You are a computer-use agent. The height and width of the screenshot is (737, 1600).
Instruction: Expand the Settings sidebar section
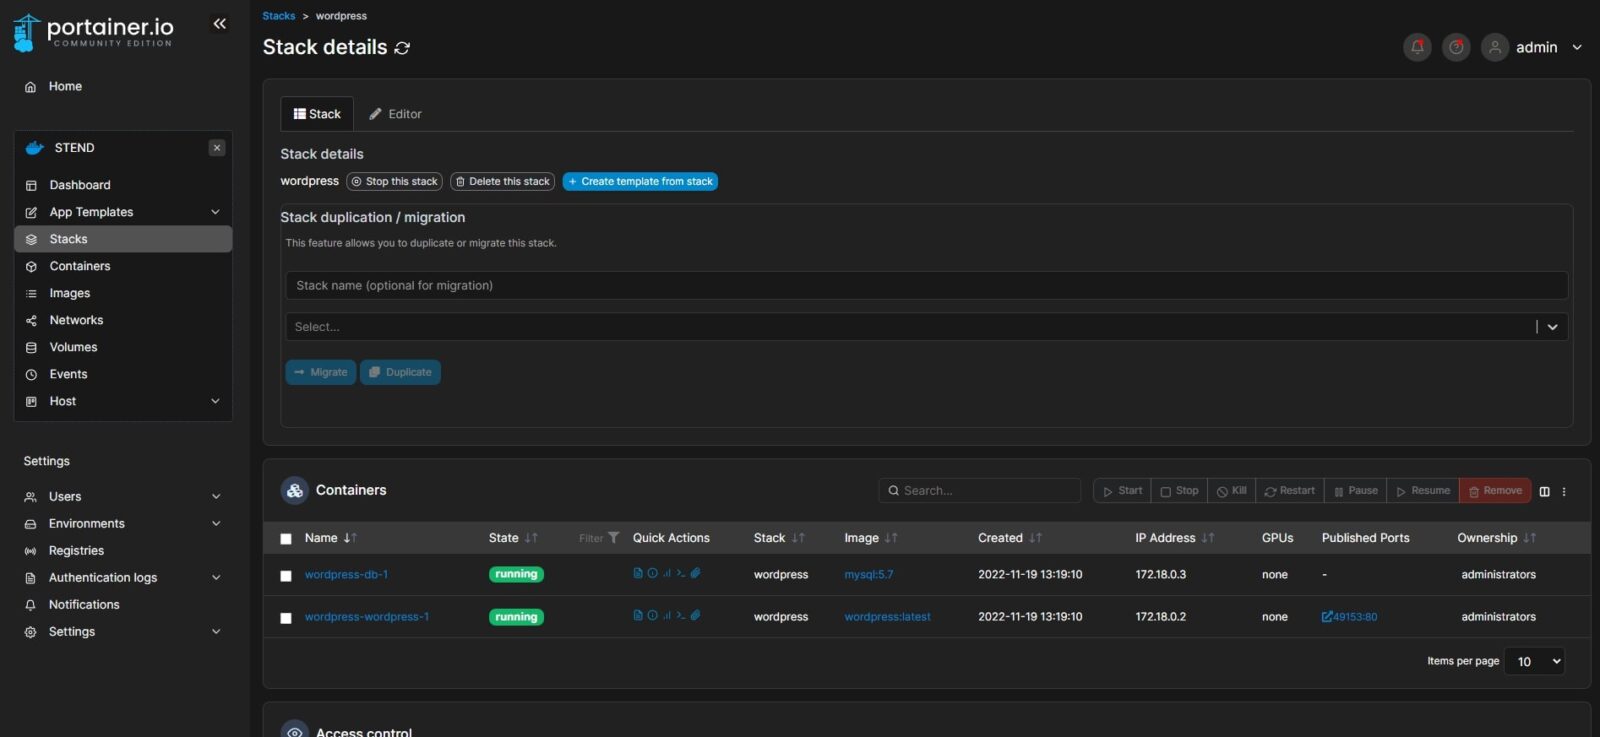pyautogui.click(x=215, y=631)
